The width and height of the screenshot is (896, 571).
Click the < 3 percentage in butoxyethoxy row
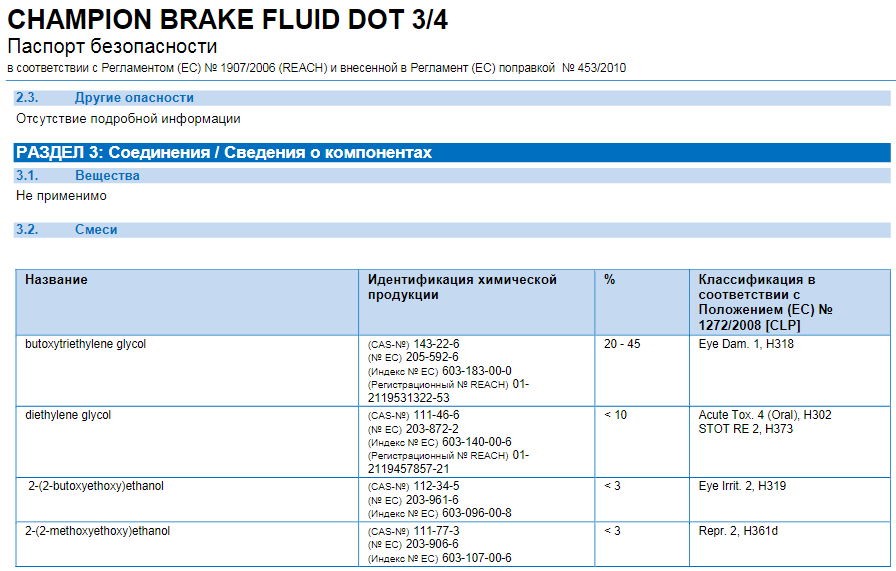[x=612, y=486]
